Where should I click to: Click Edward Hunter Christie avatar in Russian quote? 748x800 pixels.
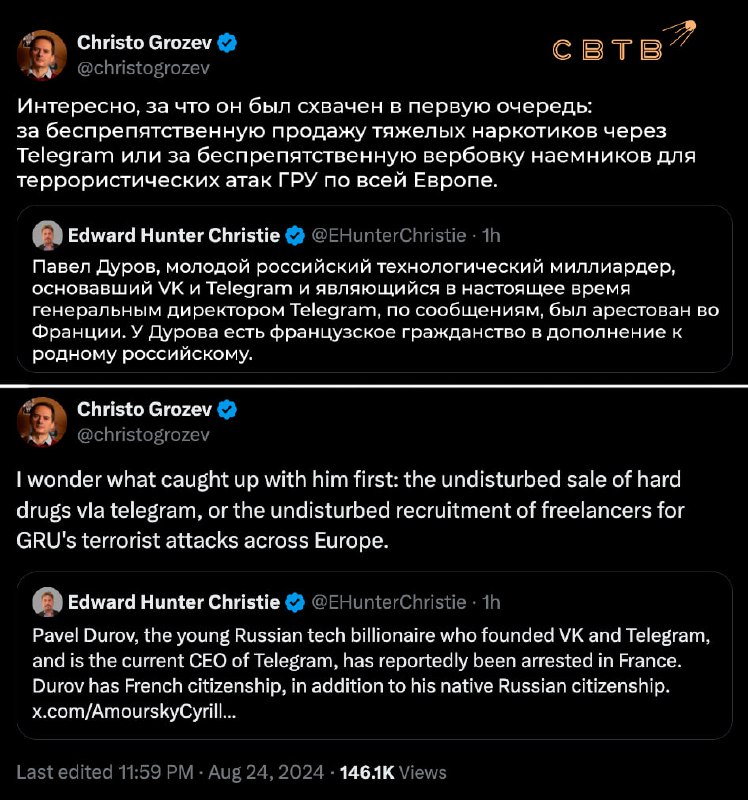[x=47, y=236]
